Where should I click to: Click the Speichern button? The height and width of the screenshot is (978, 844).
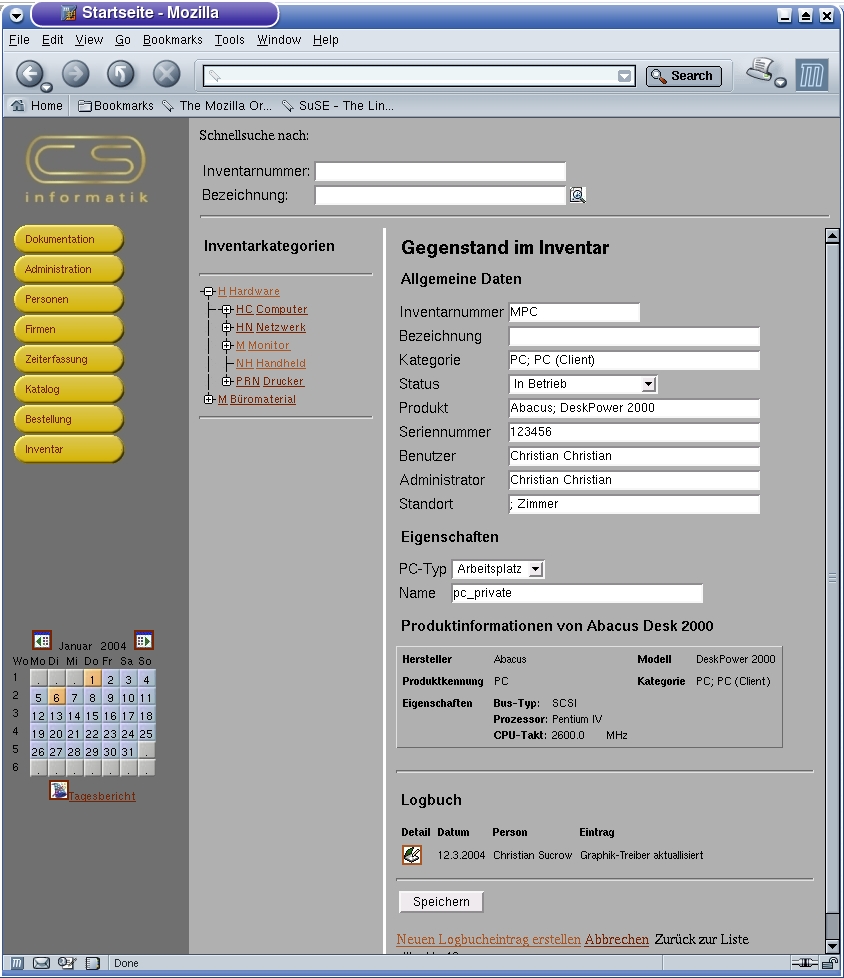click(441, 902)
